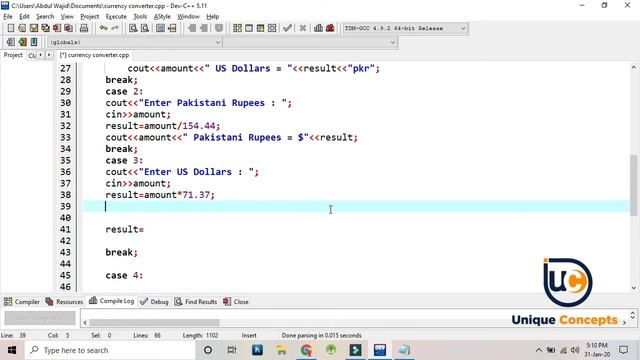
Task: Click the Close file toolbar icon
Action: [x=57, y=28]
